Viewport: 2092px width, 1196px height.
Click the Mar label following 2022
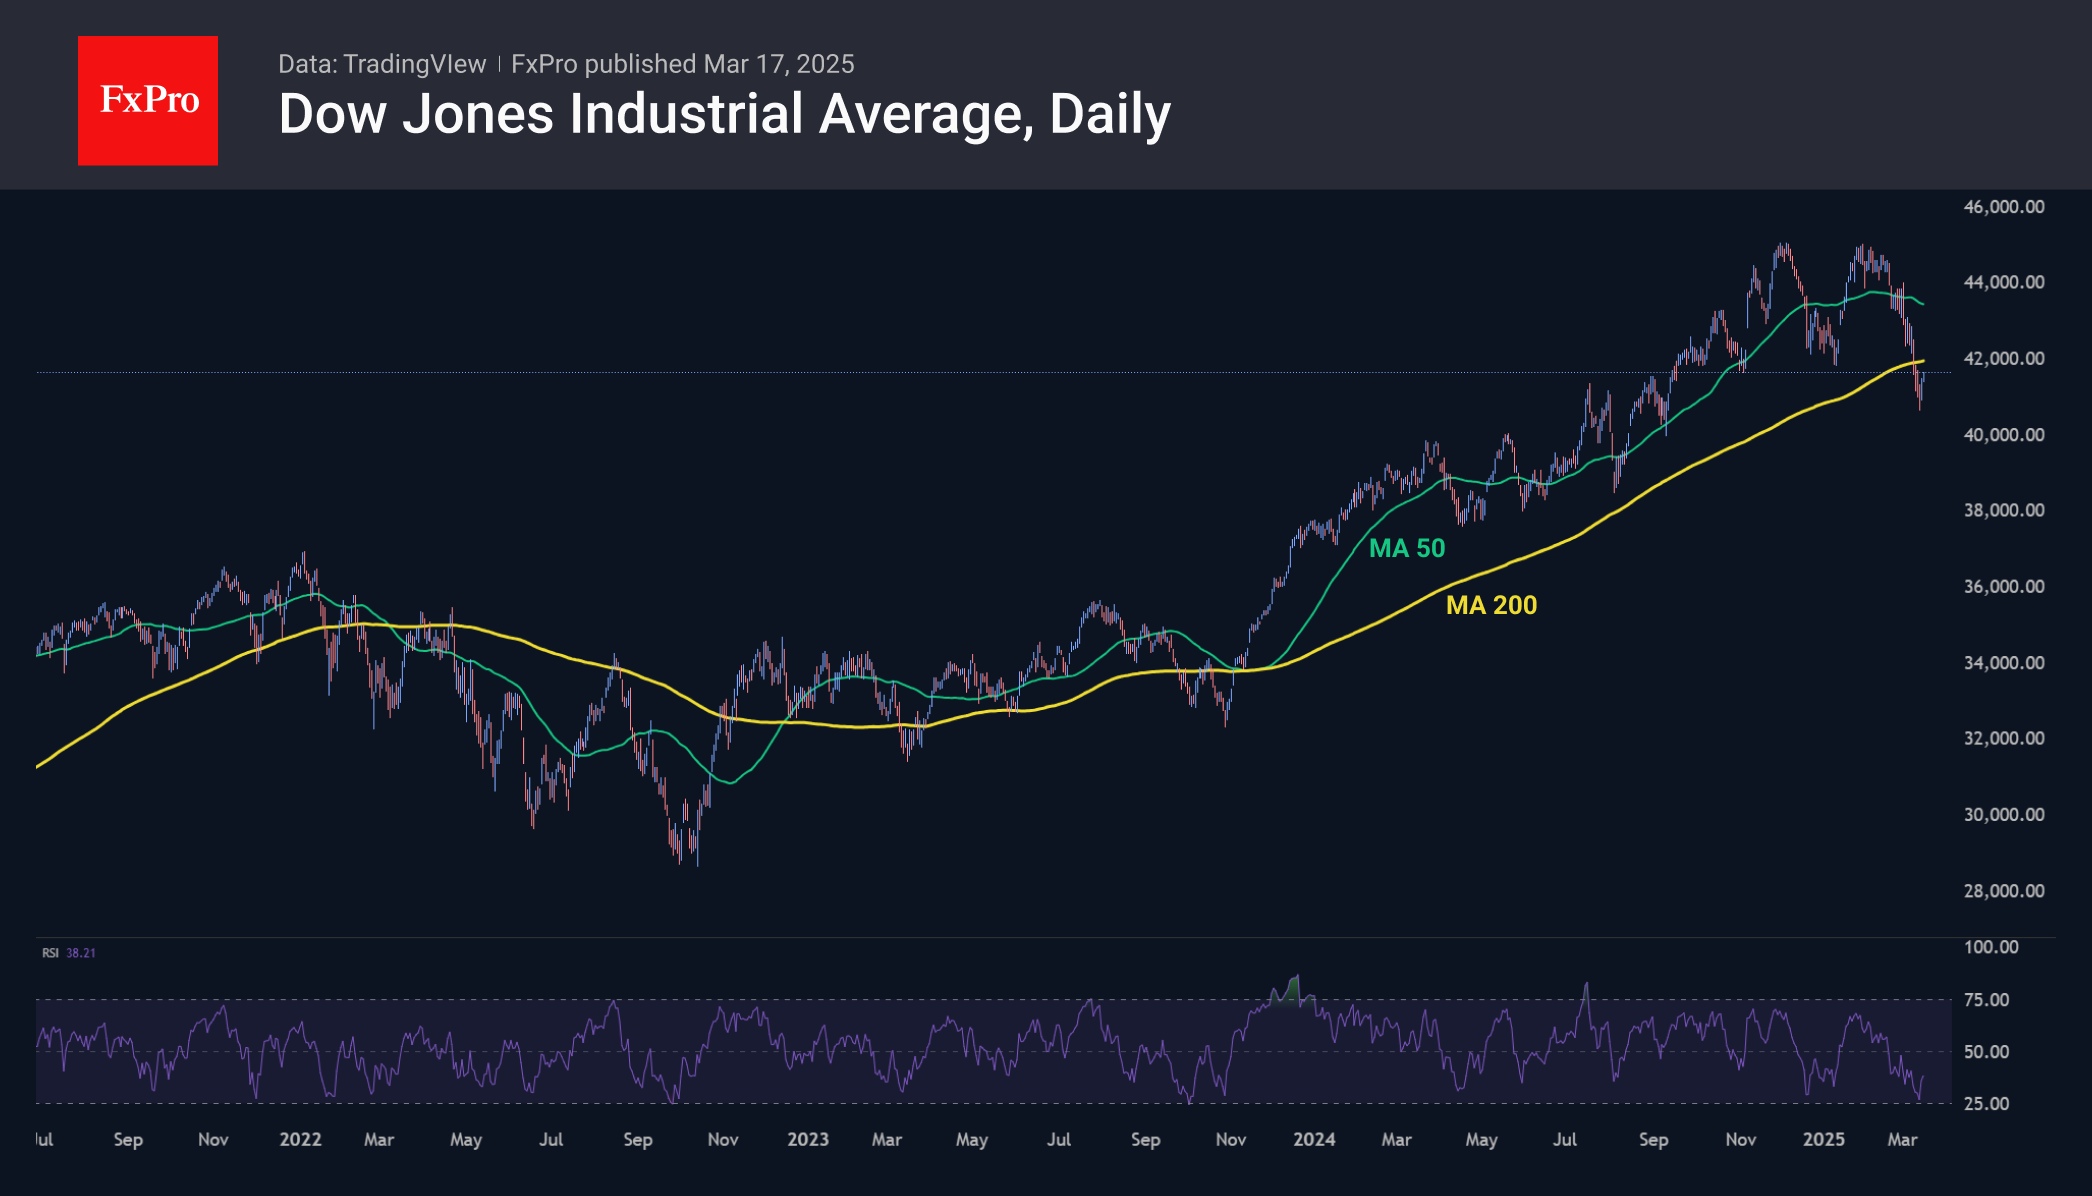tap(379, 1140)
